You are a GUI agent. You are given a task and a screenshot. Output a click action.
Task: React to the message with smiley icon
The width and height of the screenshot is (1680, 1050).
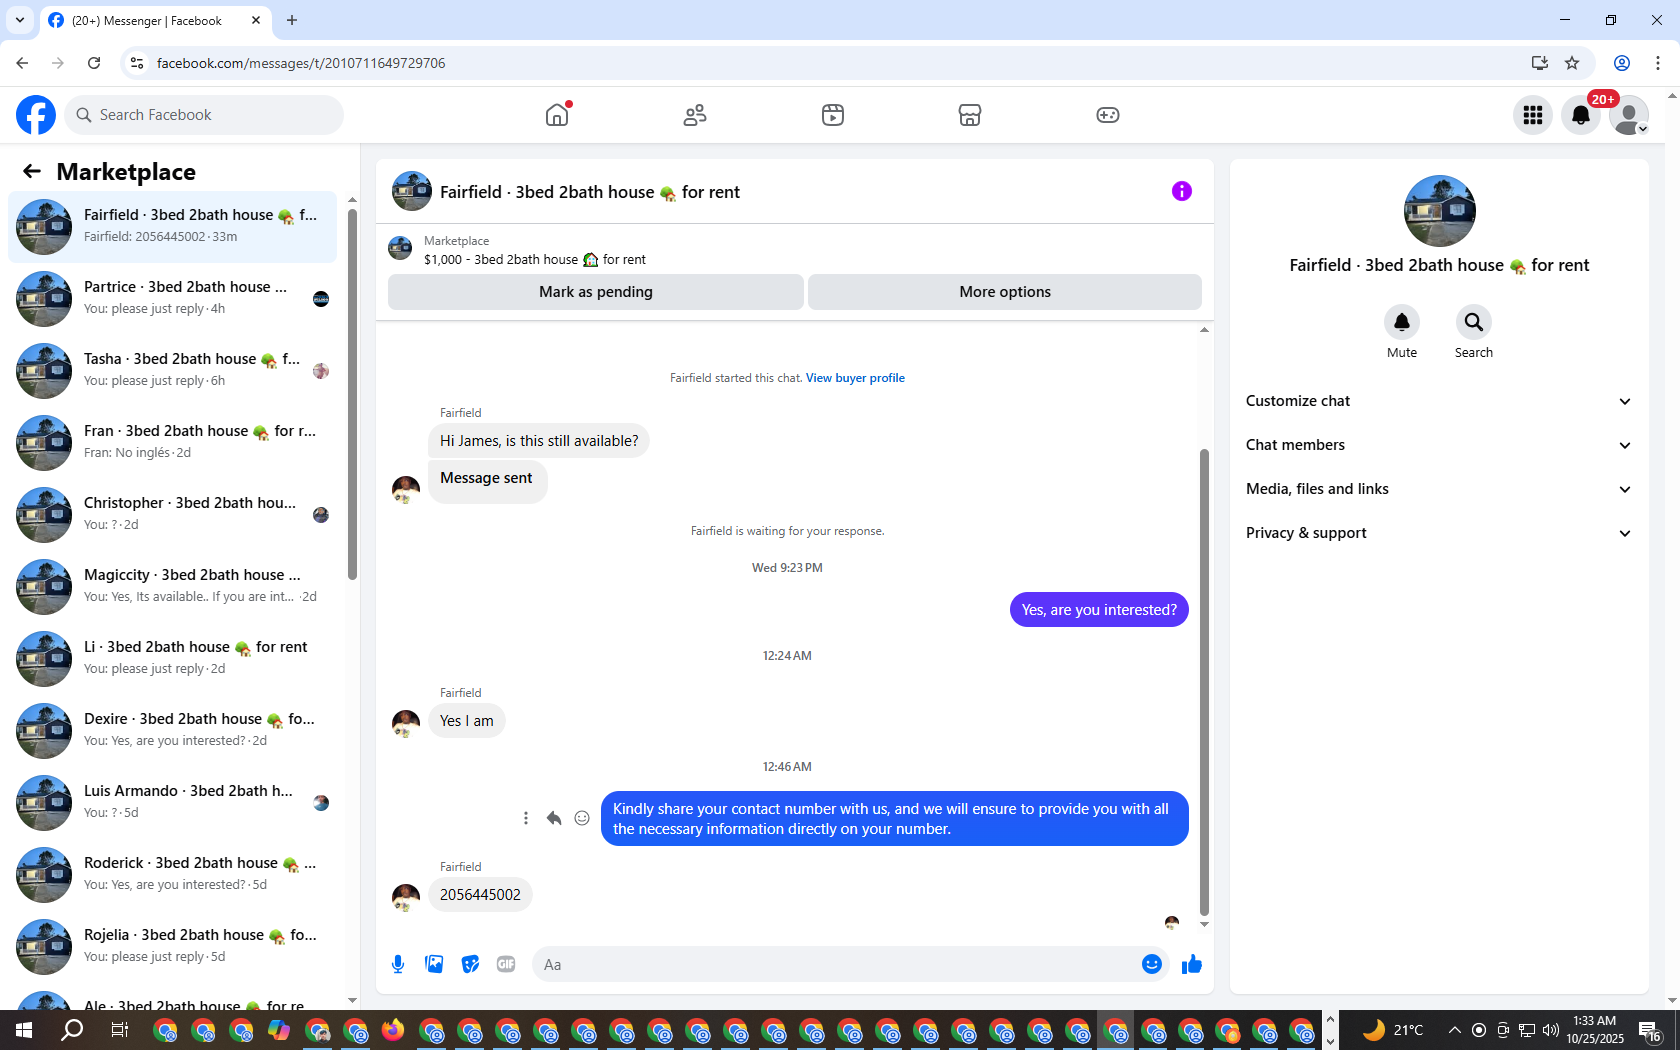(x=582, y=818)
